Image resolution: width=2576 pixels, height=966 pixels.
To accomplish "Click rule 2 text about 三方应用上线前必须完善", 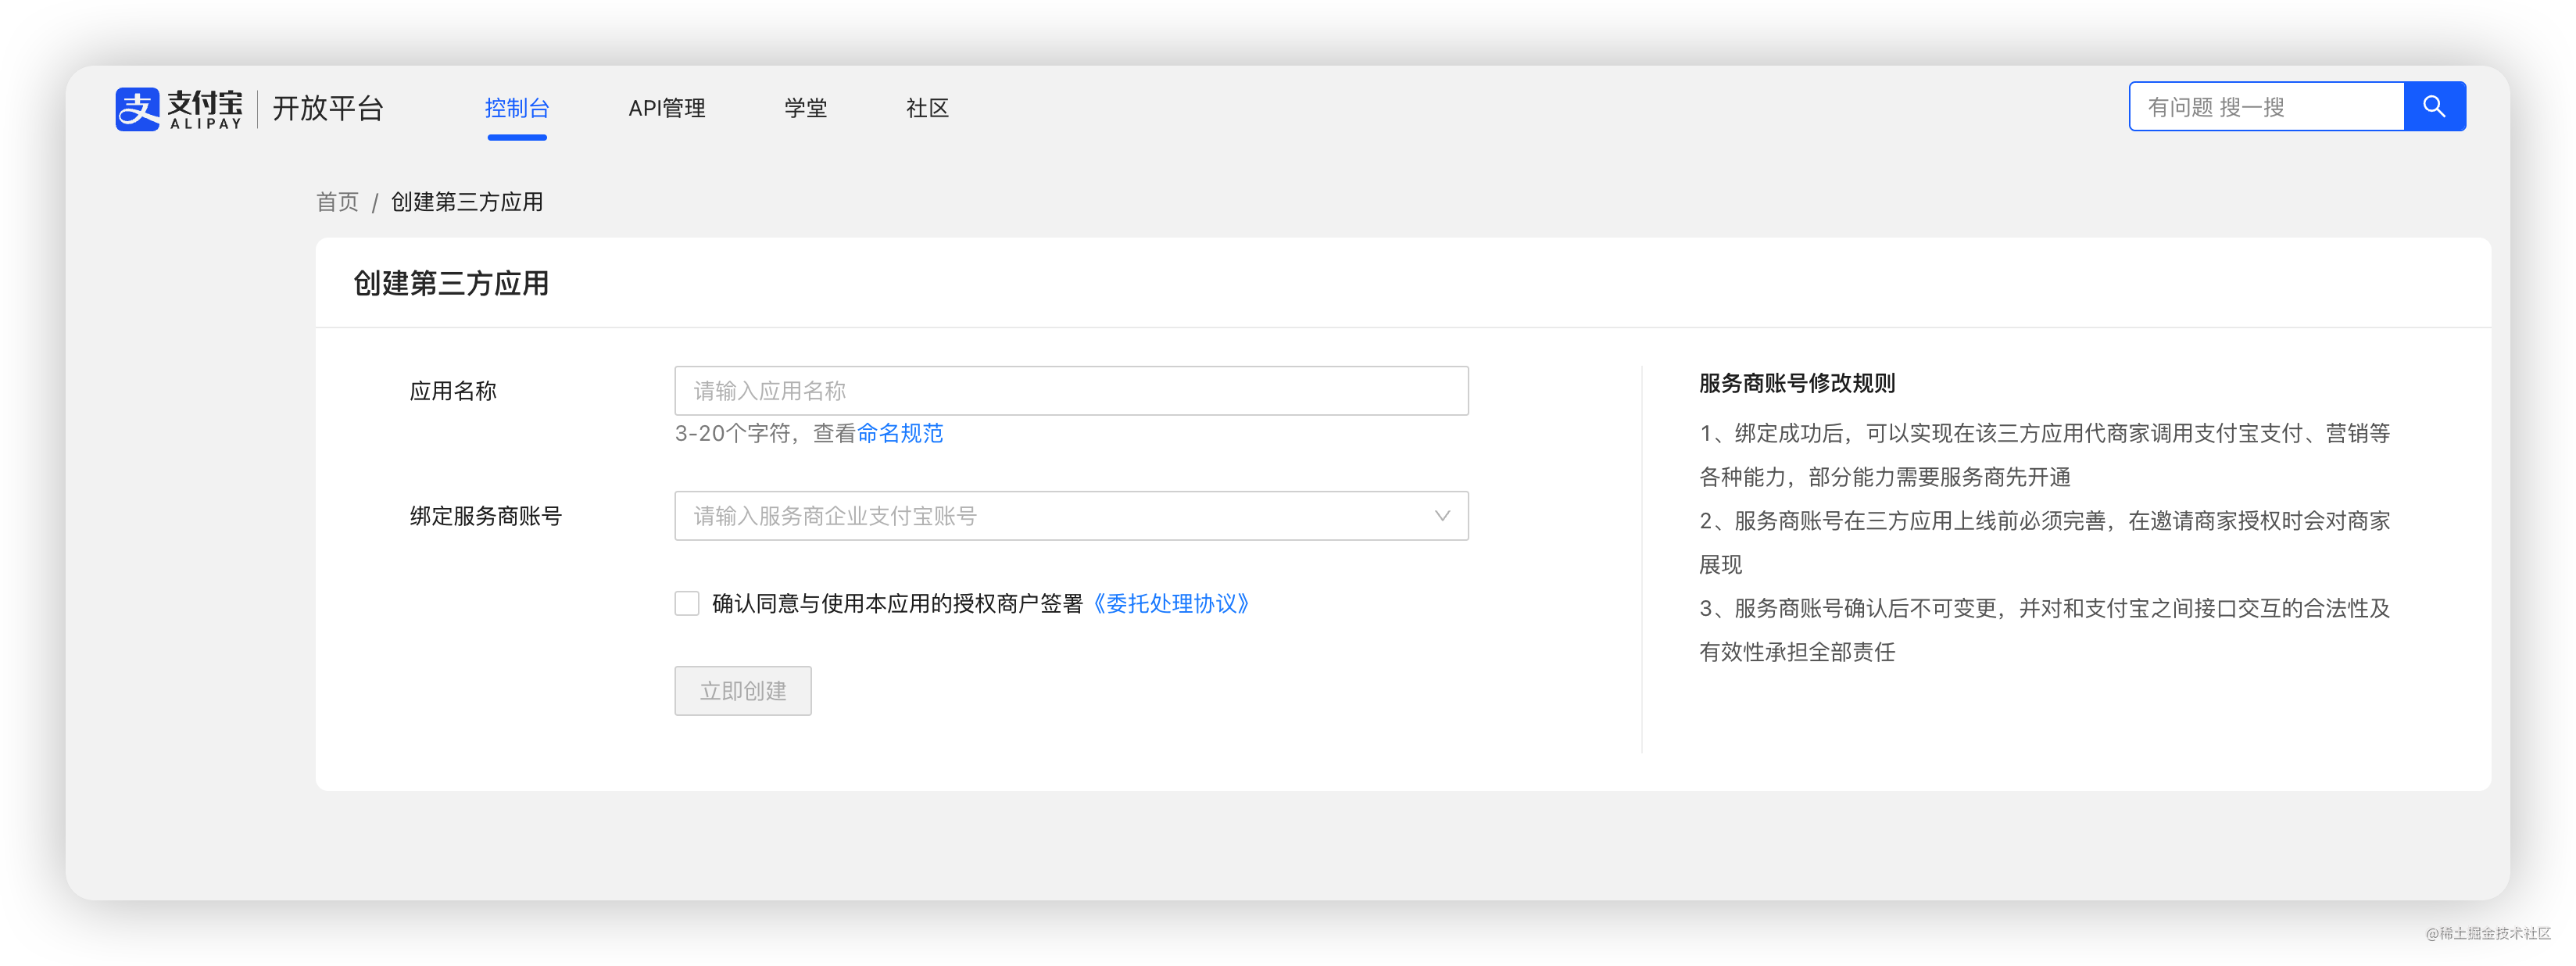I will tap(2045, 542).
